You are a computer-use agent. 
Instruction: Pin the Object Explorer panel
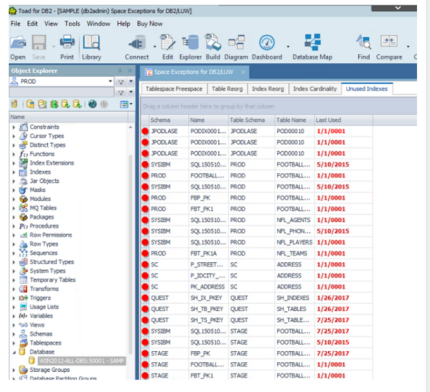tap(120, 71)
